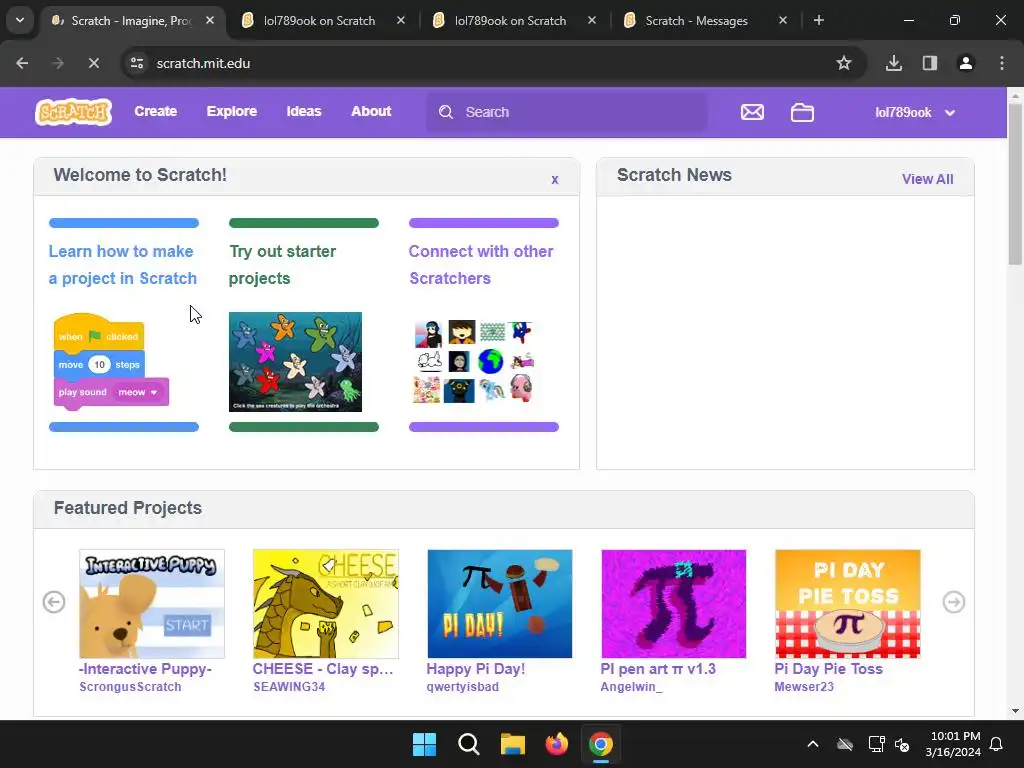Open the starfish starter project image
Viewport: 1024px width, 768px height.
[295, 362]
